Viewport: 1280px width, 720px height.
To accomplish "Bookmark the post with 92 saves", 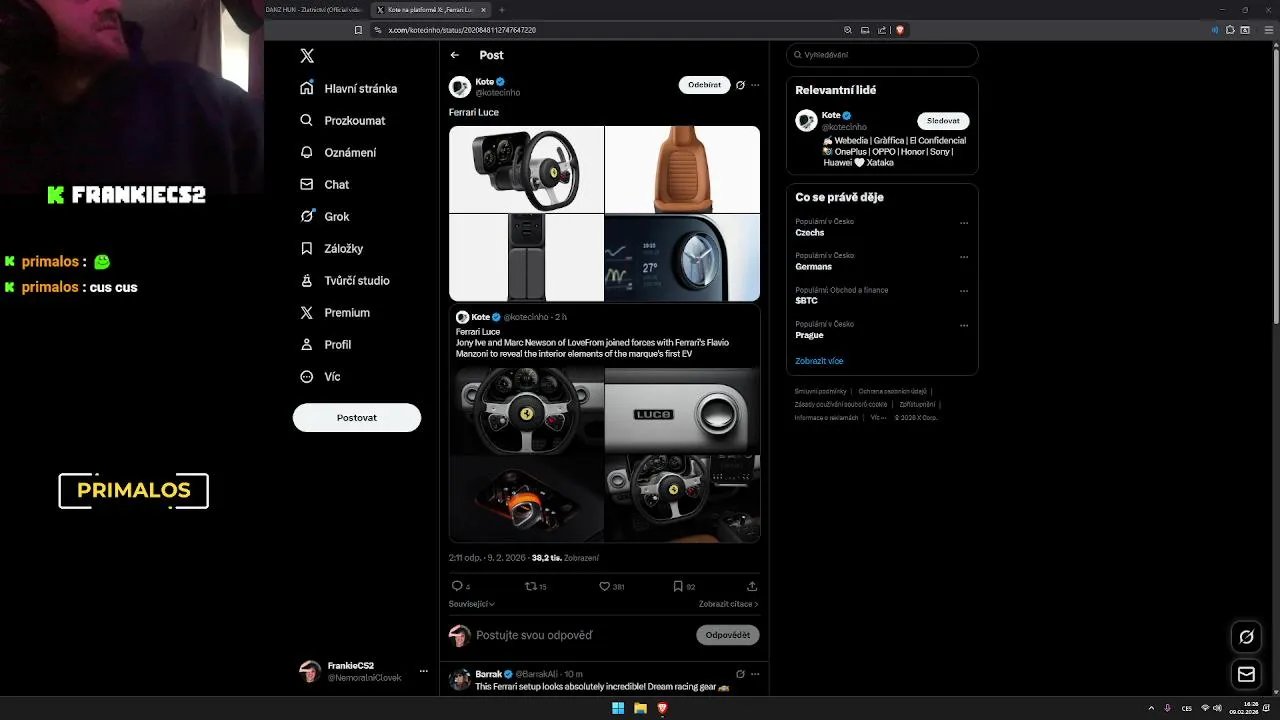I will click(x=678, y=586).
